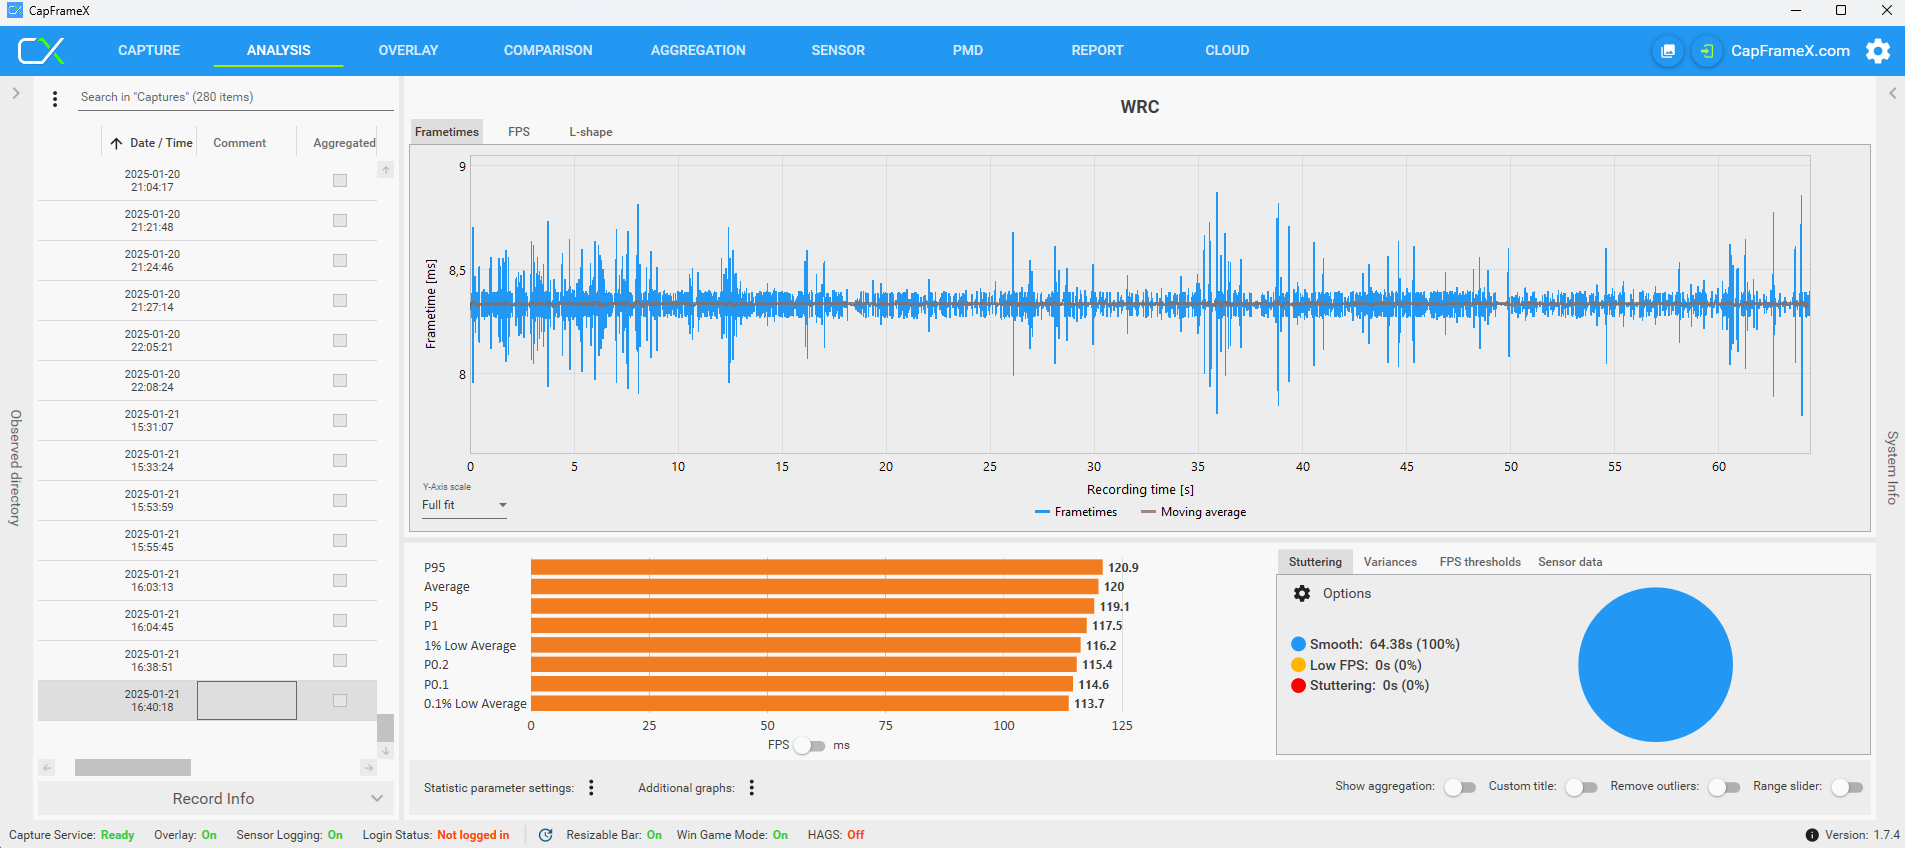The image size is (1905, 848).
Task: Toggle the Show aggregation switch
Action: [x=1460, y=787]
